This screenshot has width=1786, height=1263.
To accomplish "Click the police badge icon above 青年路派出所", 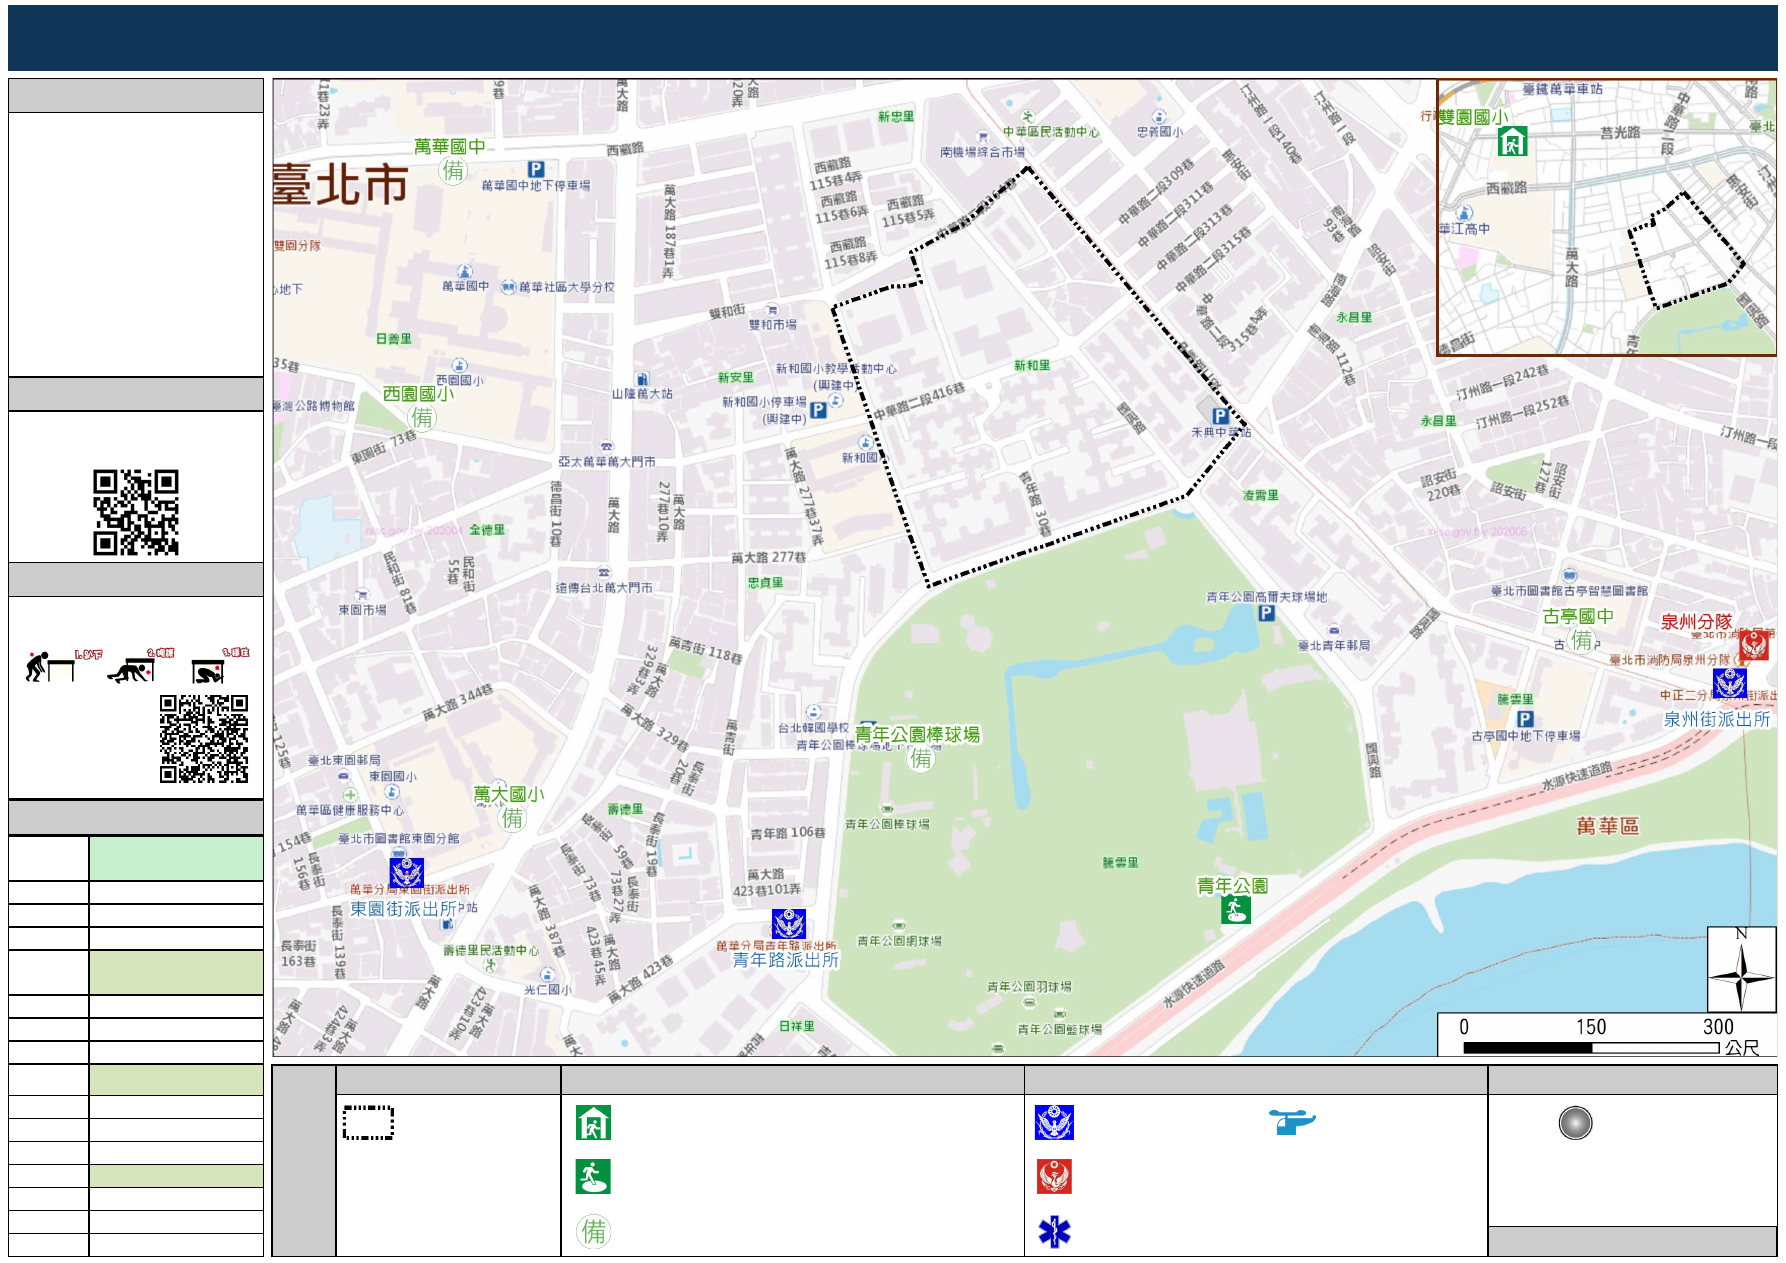I will pos(788,924).
